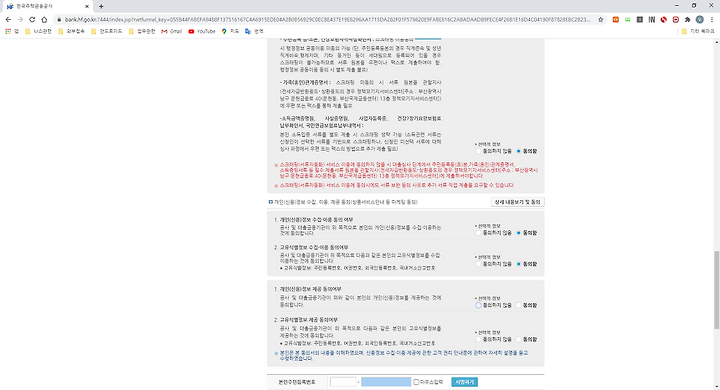Screen dimensions: 720x390
Task: Click the heading 2. 고유식별정보 제공 동의여부
Action: 306,320
